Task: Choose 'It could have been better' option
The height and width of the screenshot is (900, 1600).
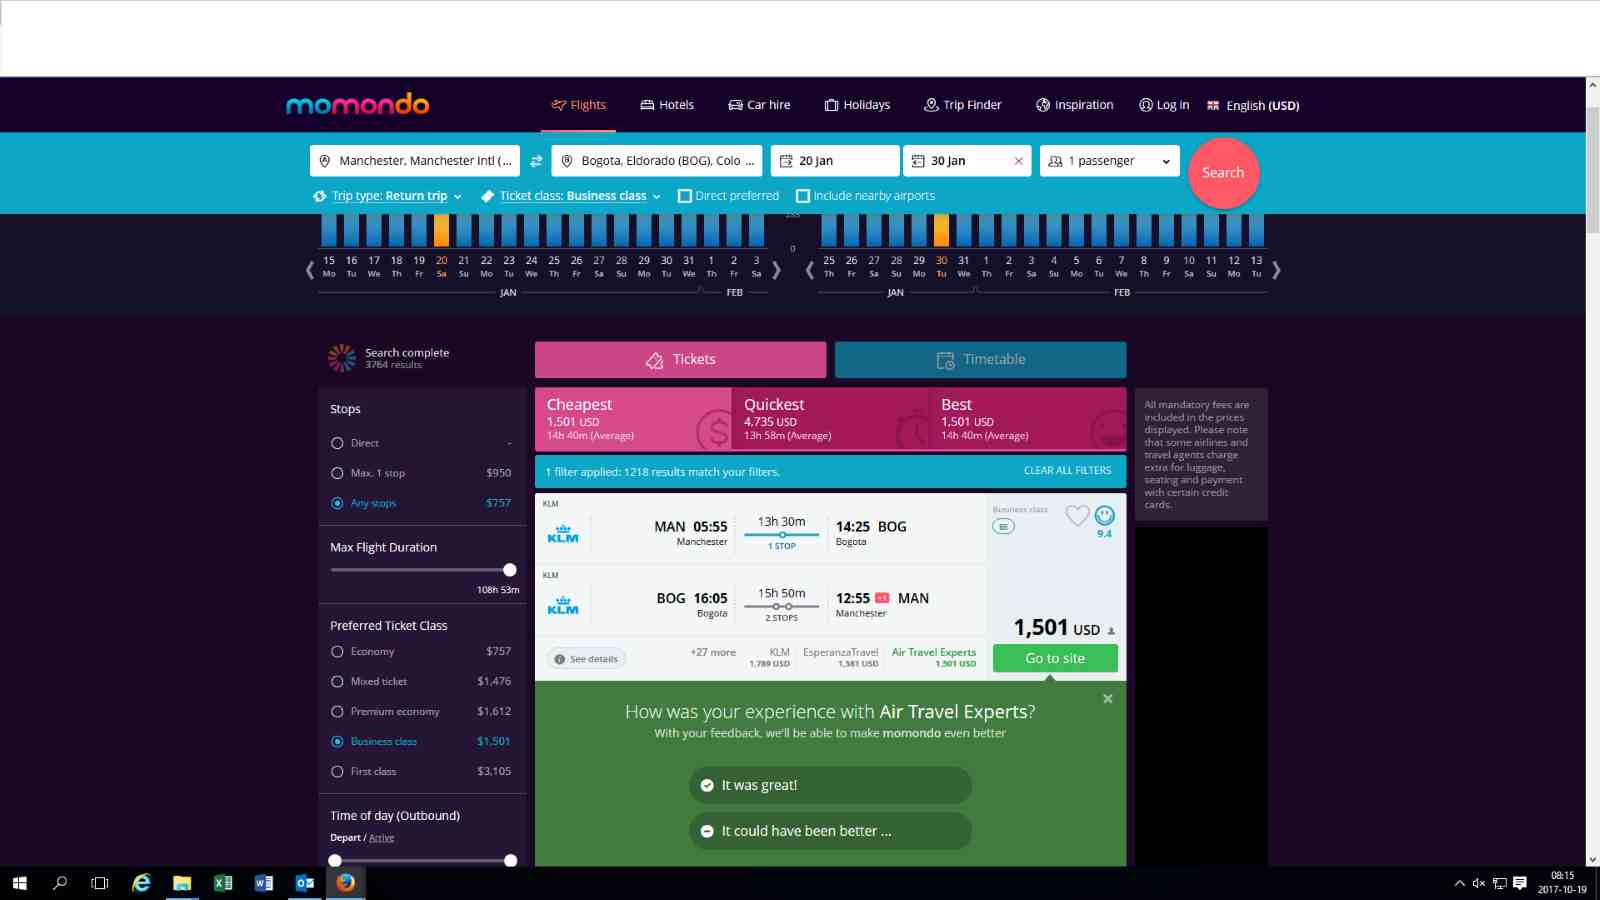Action: (x=830, y=831)
